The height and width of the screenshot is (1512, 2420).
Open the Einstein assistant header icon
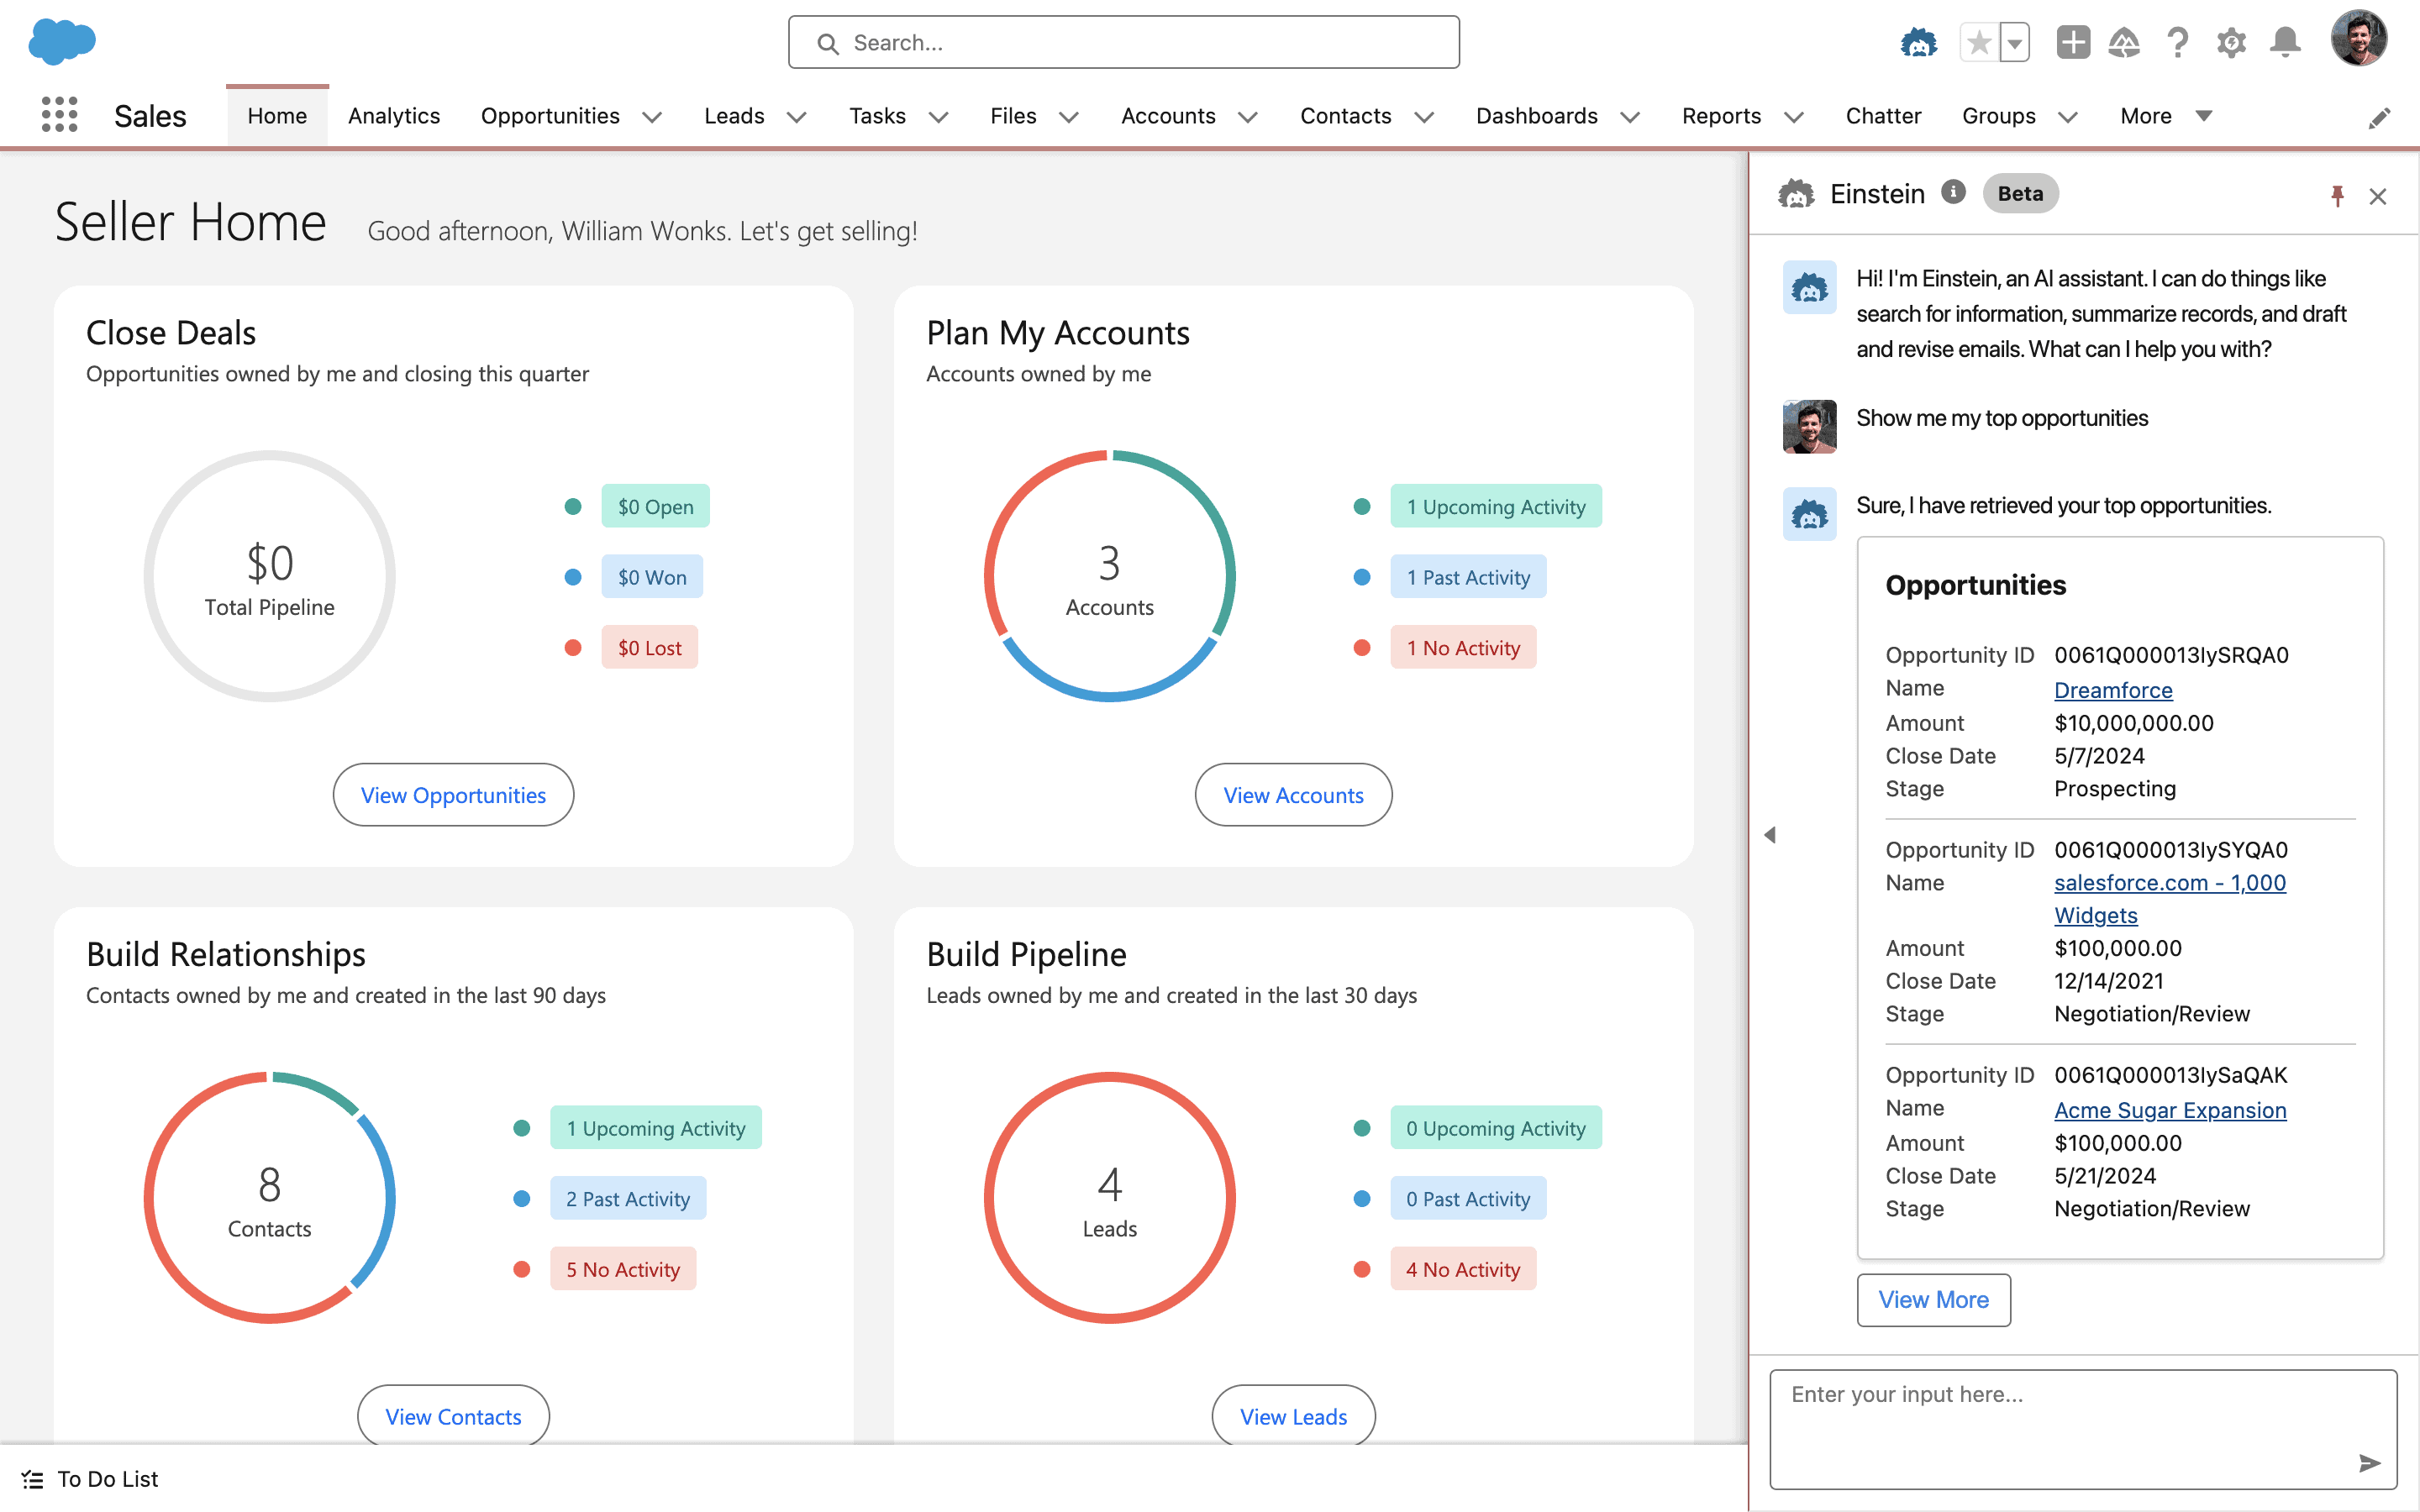tap(1918, 43)
